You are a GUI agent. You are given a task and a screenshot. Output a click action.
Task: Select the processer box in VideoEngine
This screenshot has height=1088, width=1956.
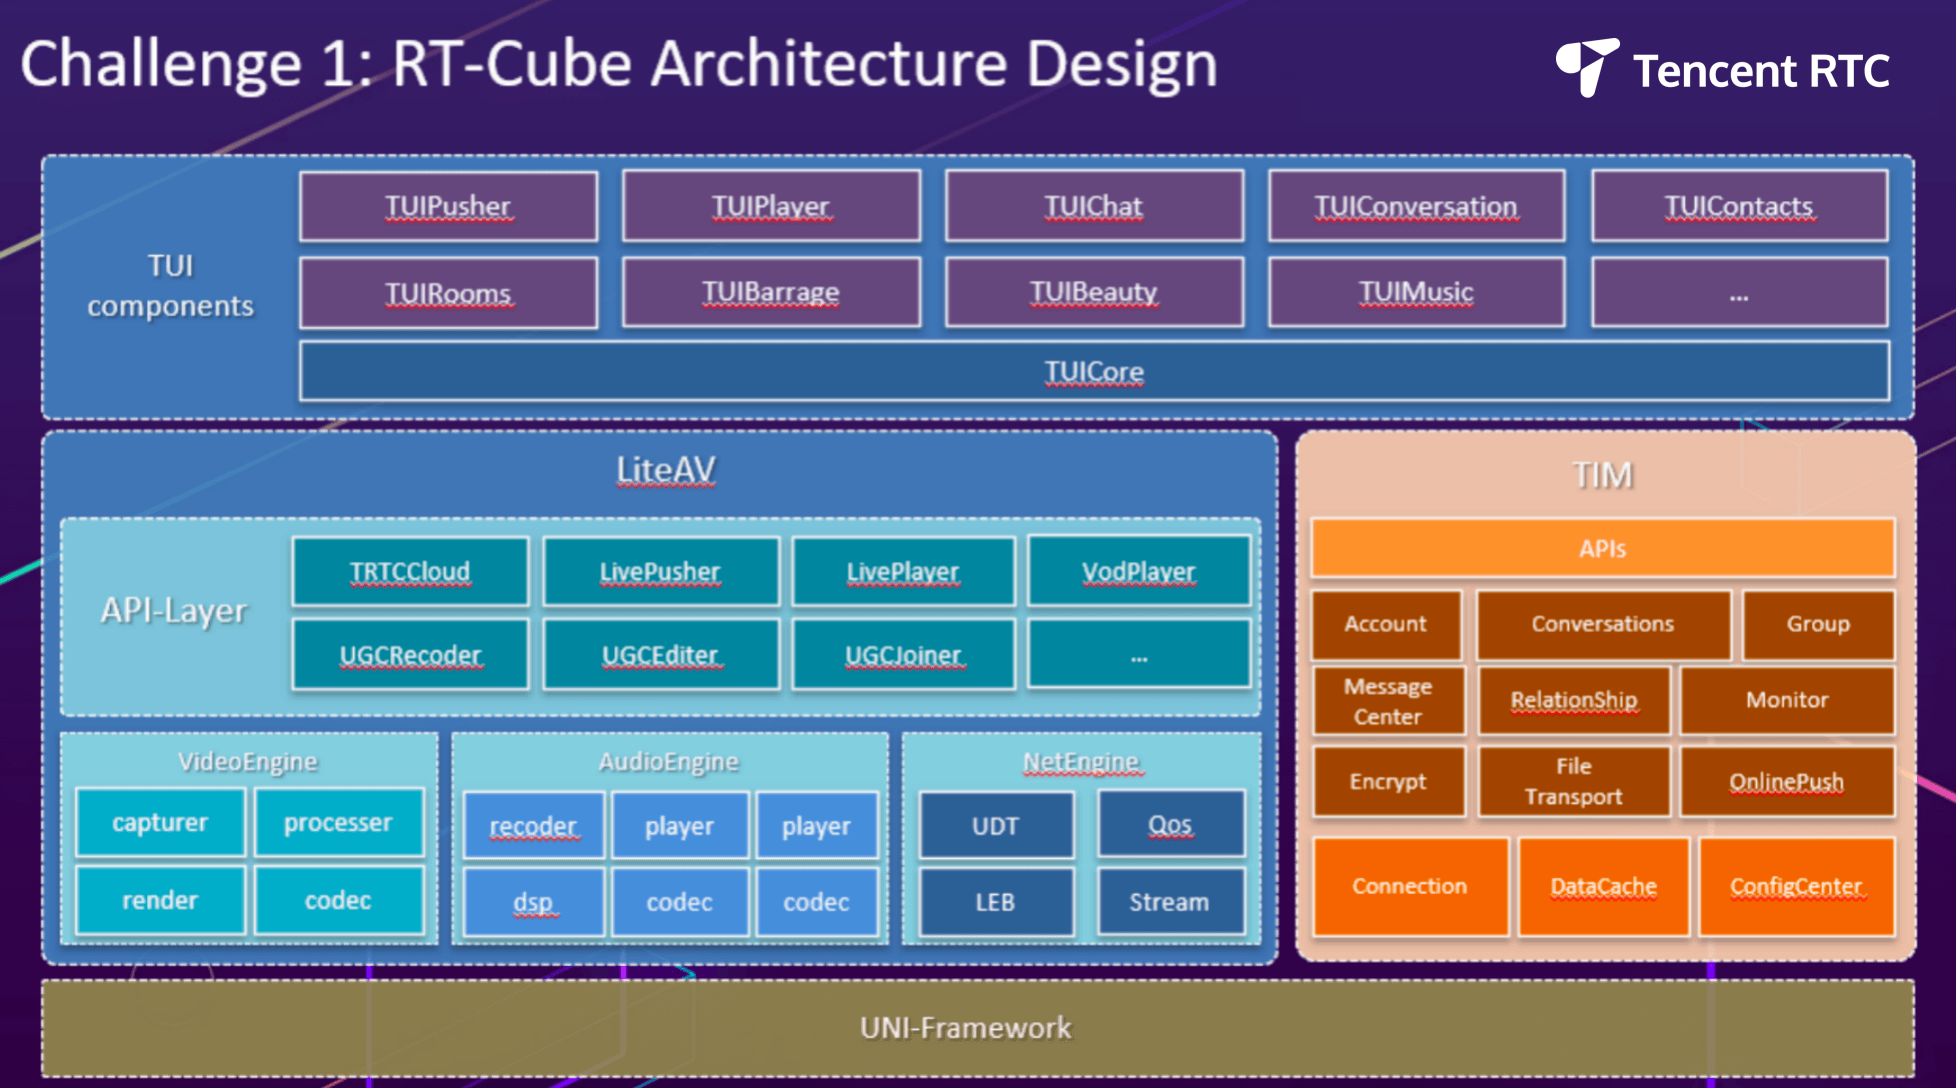pyautogui.click(x=338, y=822)
